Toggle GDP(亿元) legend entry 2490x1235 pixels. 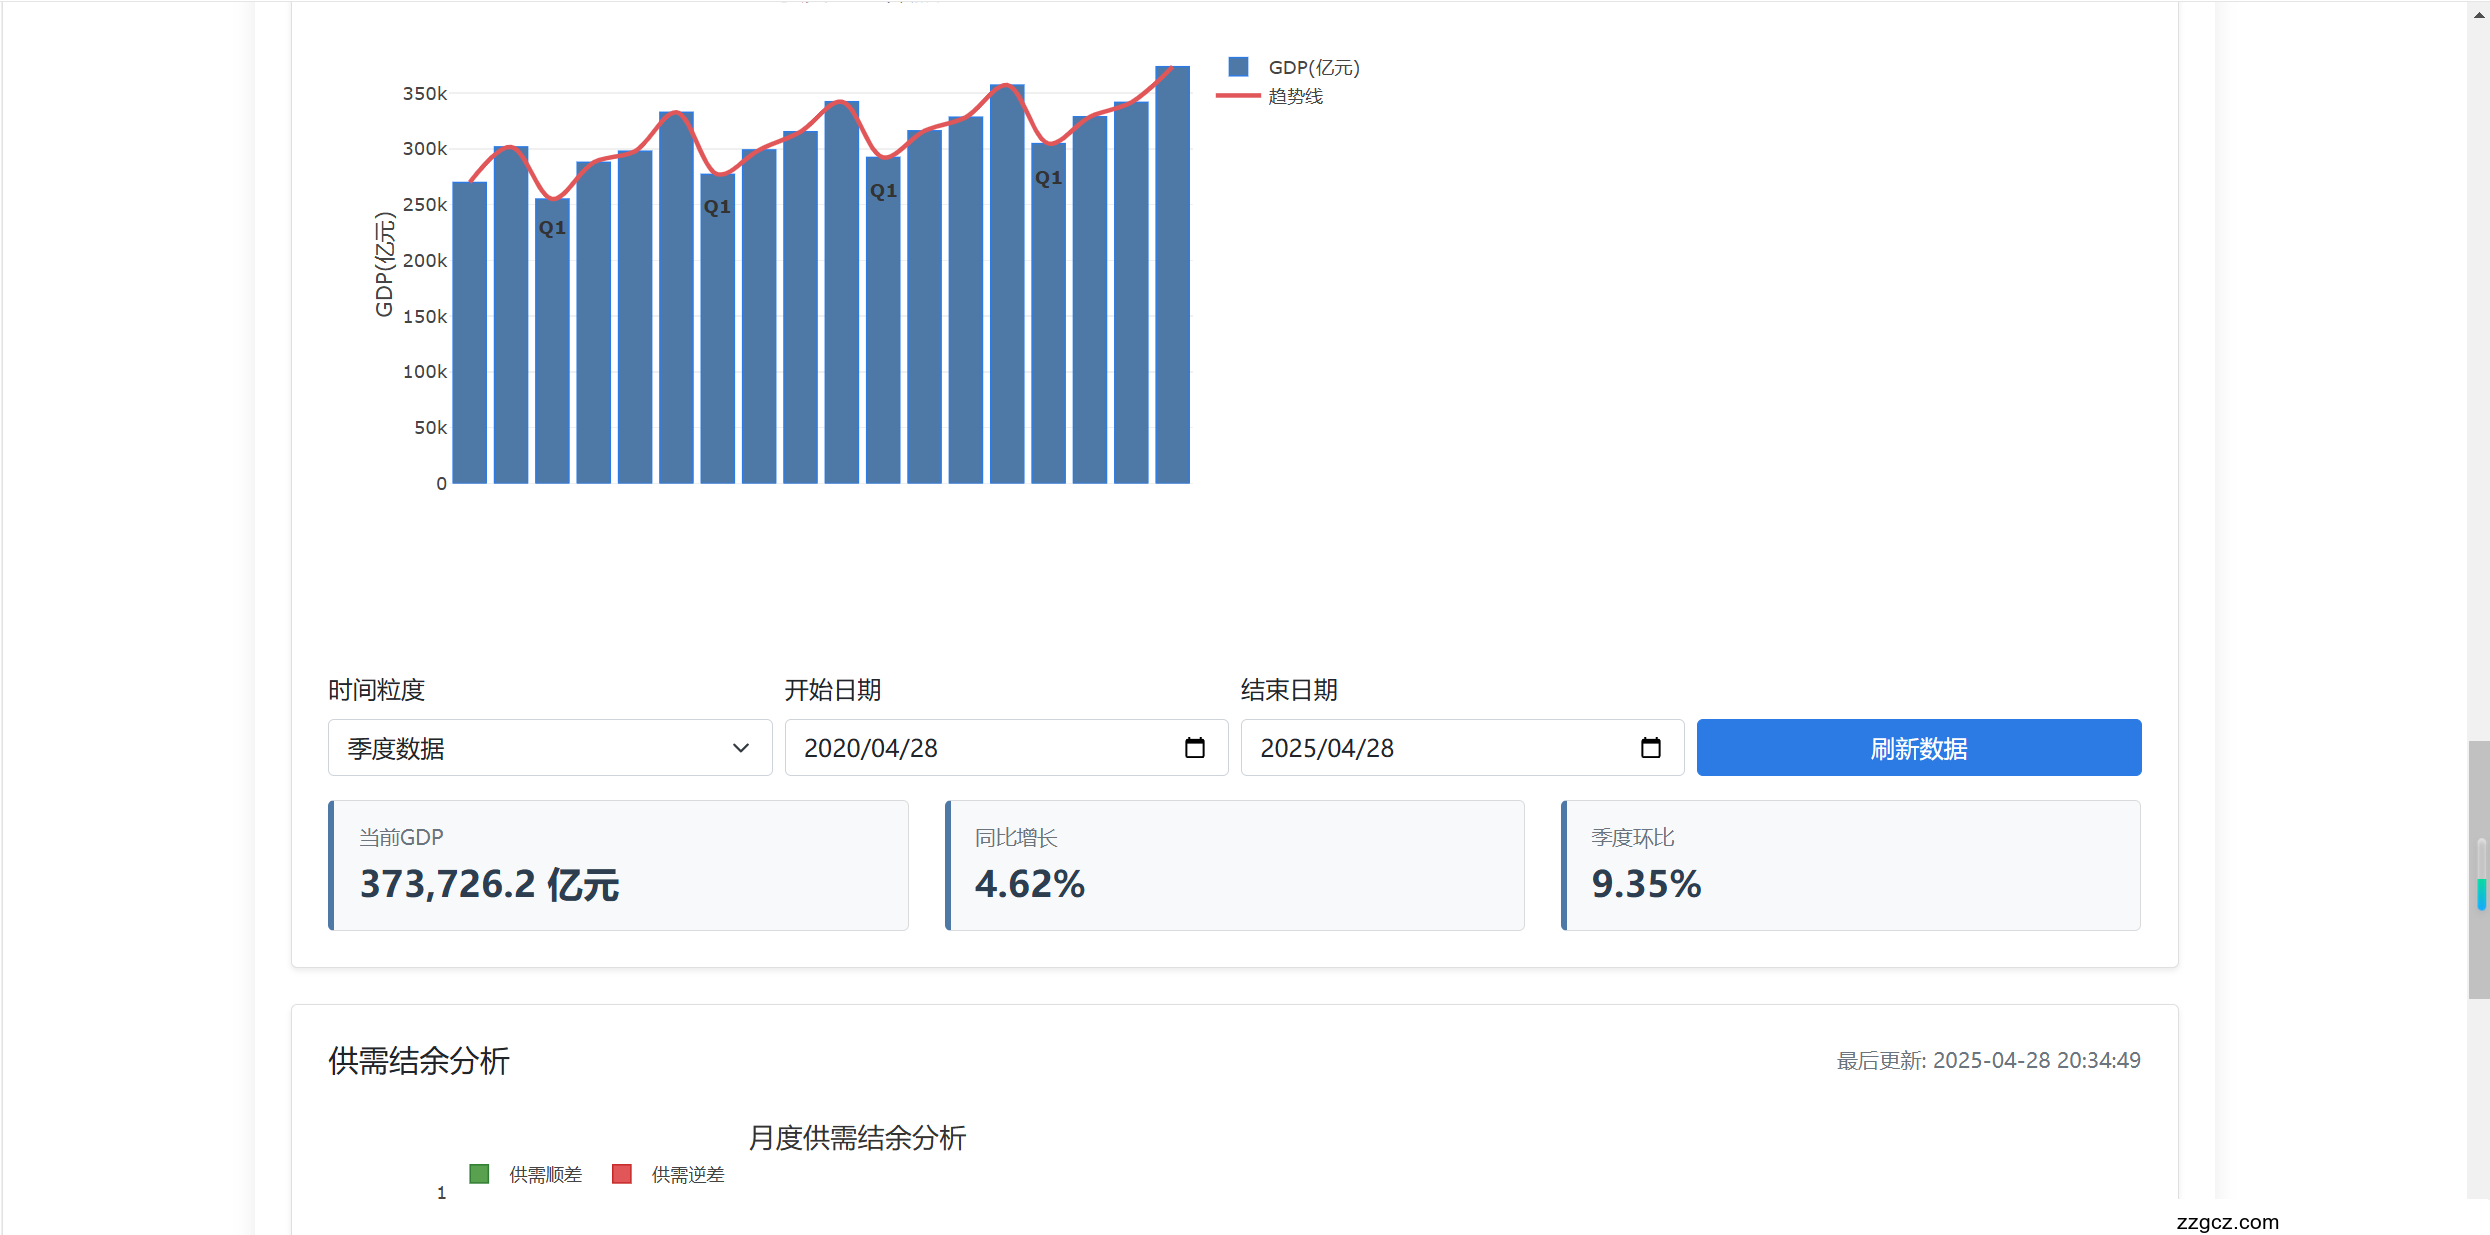click(1313, 68)
